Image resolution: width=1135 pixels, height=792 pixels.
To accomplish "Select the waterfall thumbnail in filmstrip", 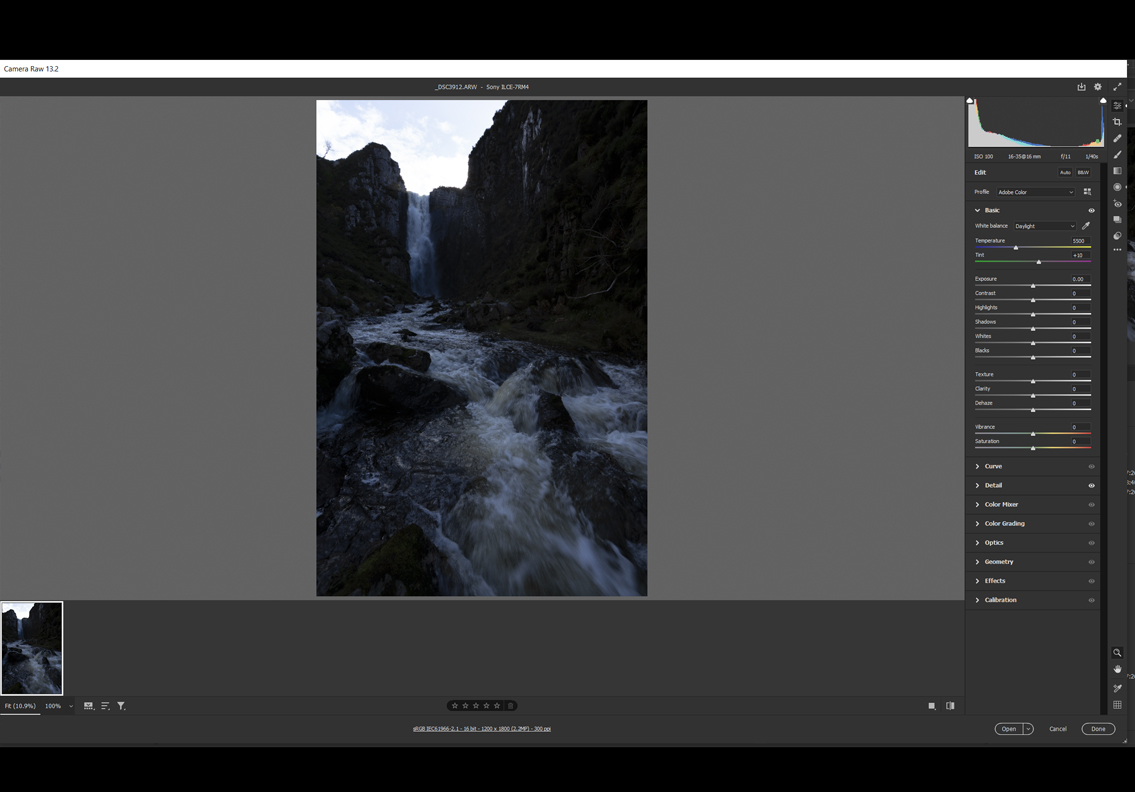I will 32,648.
